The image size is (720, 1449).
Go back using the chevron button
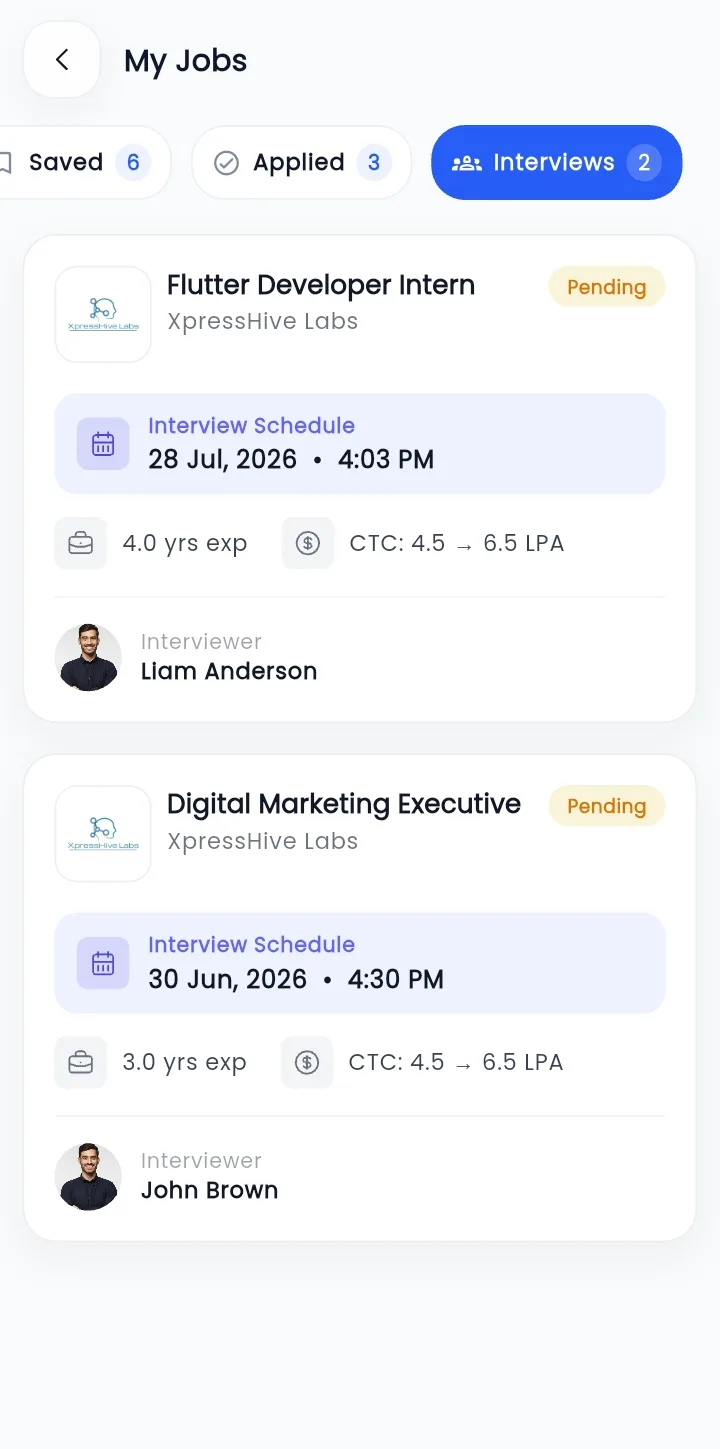[62, 60]
